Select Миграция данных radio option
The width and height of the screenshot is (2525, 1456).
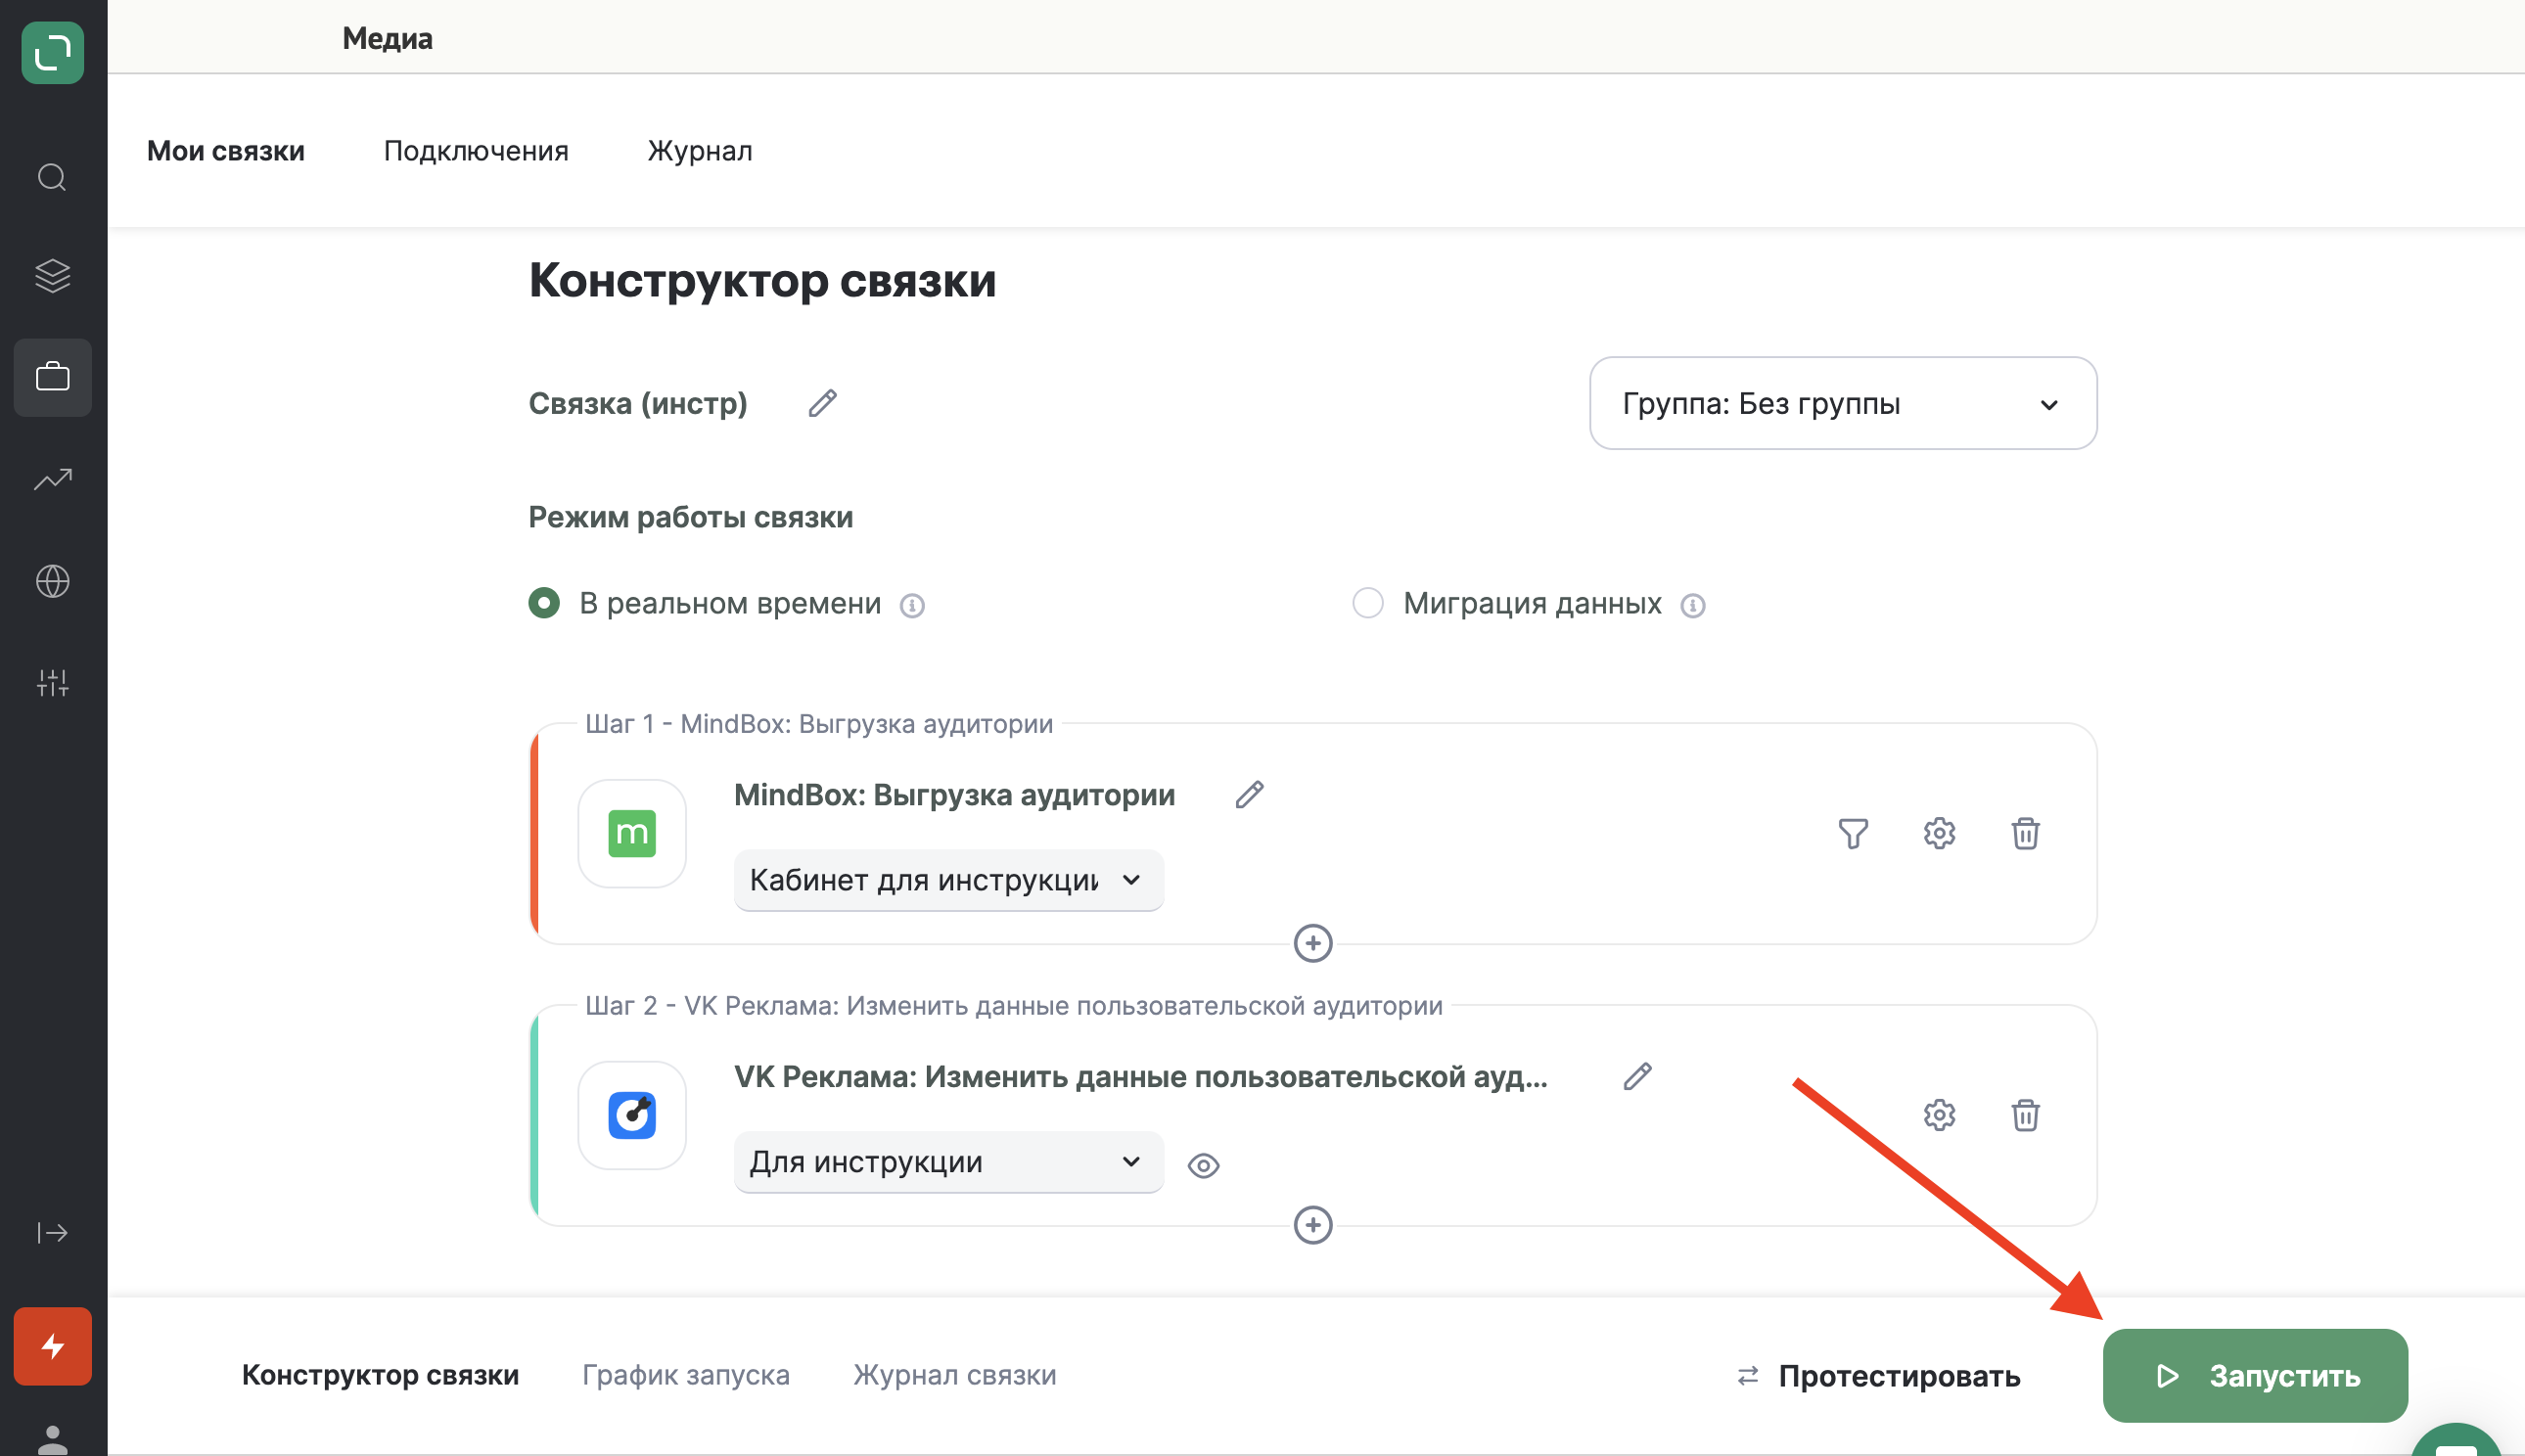click(1367, 603)
